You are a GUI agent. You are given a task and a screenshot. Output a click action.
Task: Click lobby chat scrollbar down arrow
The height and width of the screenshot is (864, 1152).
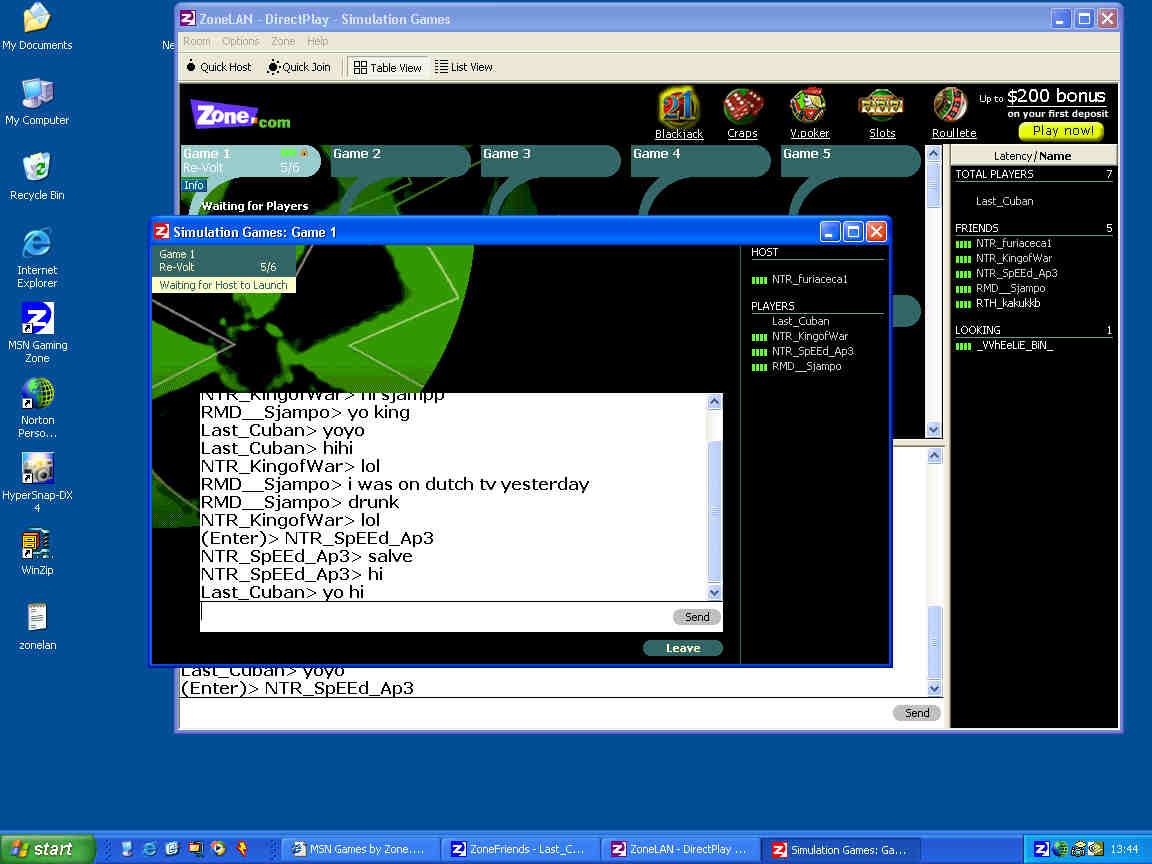pos(934,688)
